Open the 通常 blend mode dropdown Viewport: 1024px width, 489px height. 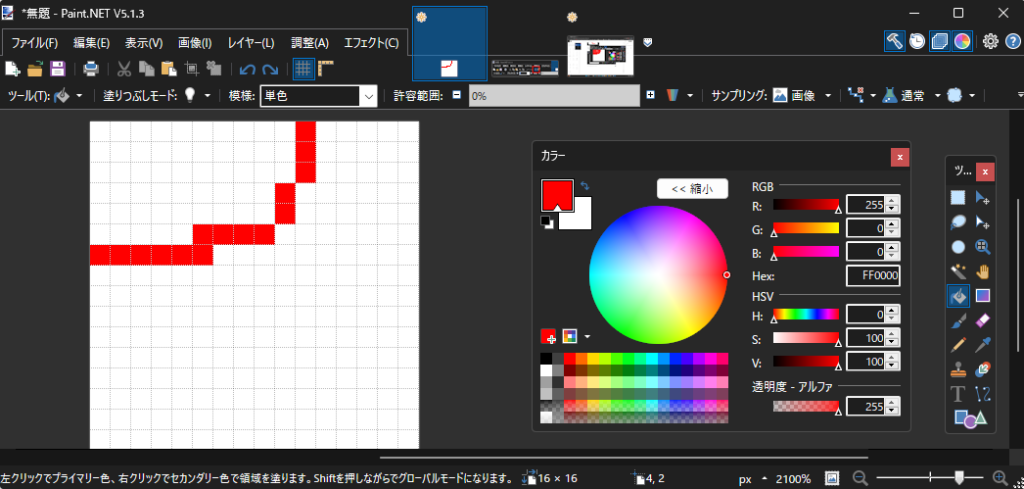937,96
